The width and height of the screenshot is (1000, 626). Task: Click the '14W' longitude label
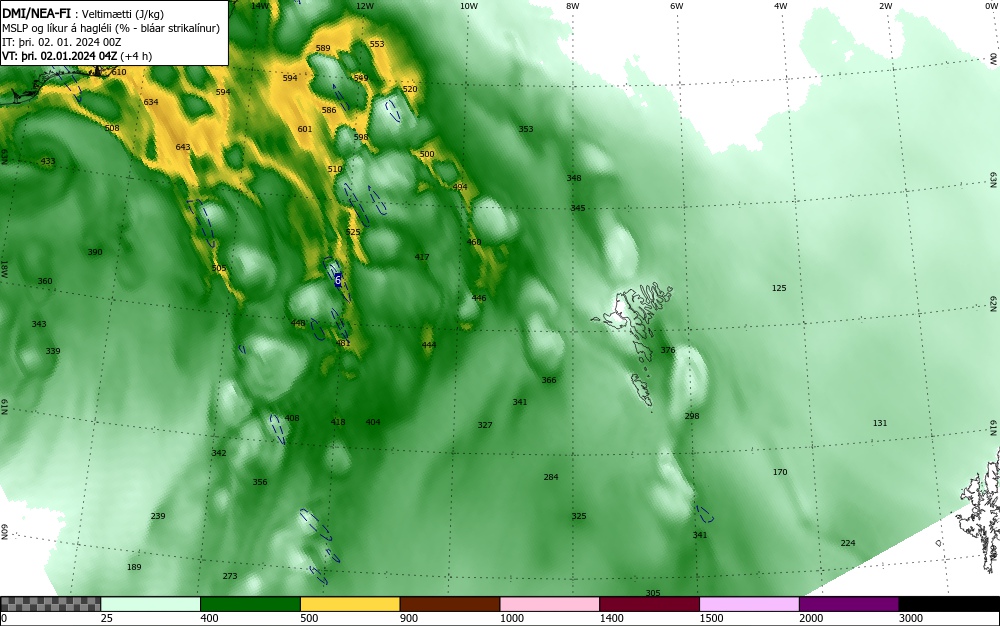click(x=260, y=6)
